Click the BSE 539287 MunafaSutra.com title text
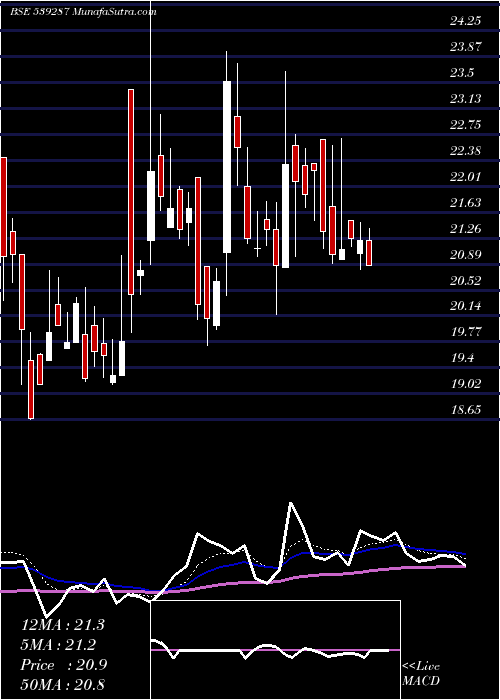500x700 pixels. coord(83,12)
